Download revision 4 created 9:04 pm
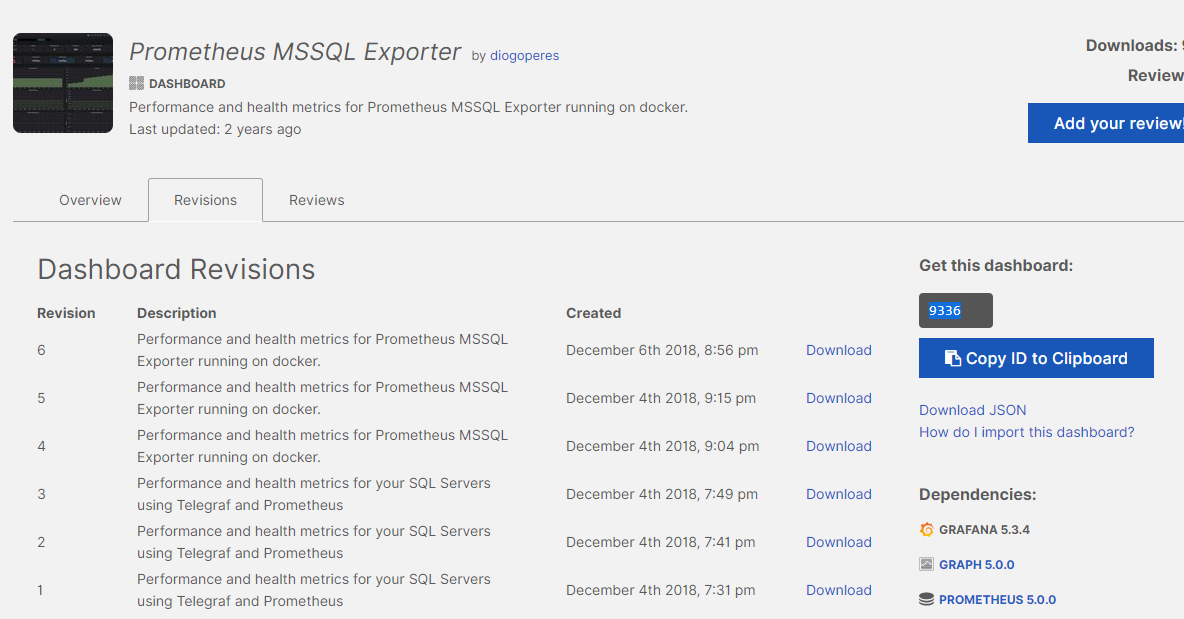 coord(838,446)
